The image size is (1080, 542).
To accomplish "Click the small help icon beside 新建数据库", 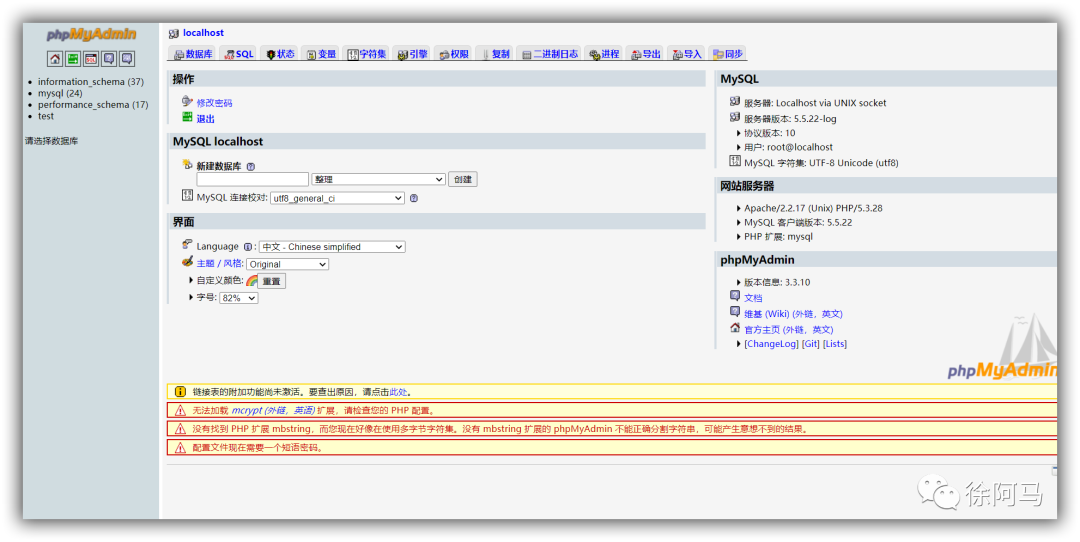I will (251, 166).
